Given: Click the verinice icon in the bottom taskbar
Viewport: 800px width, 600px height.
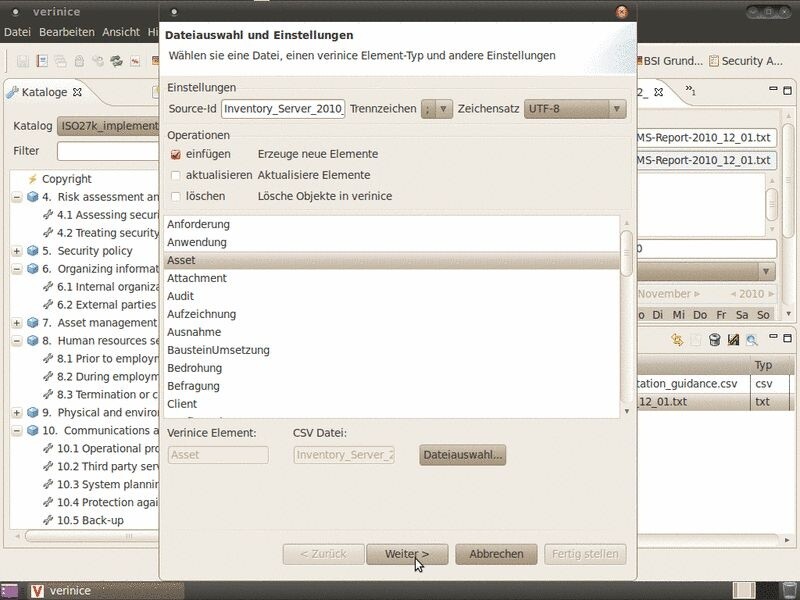Looking at the screenshot, I should coord(38,590).
